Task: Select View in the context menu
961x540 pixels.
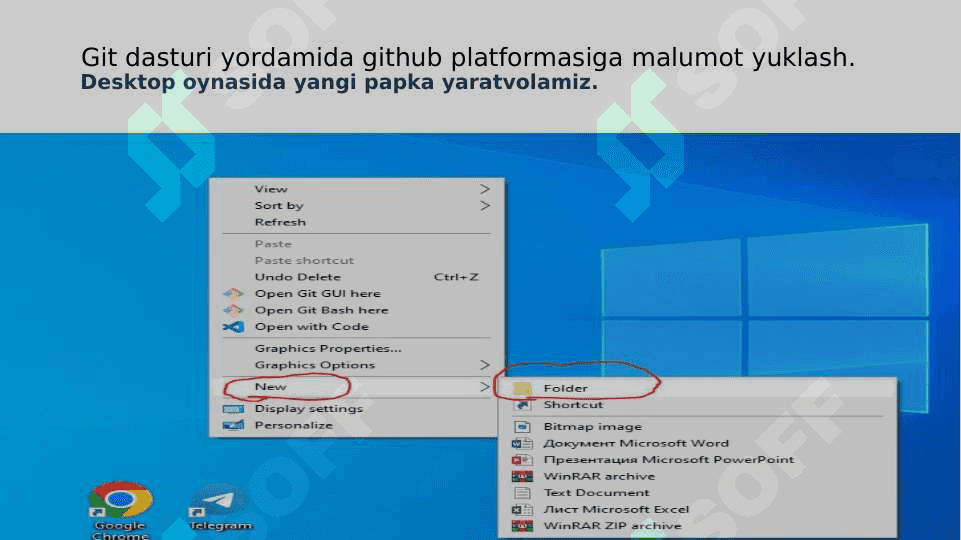Action: [x=356, y=189]
